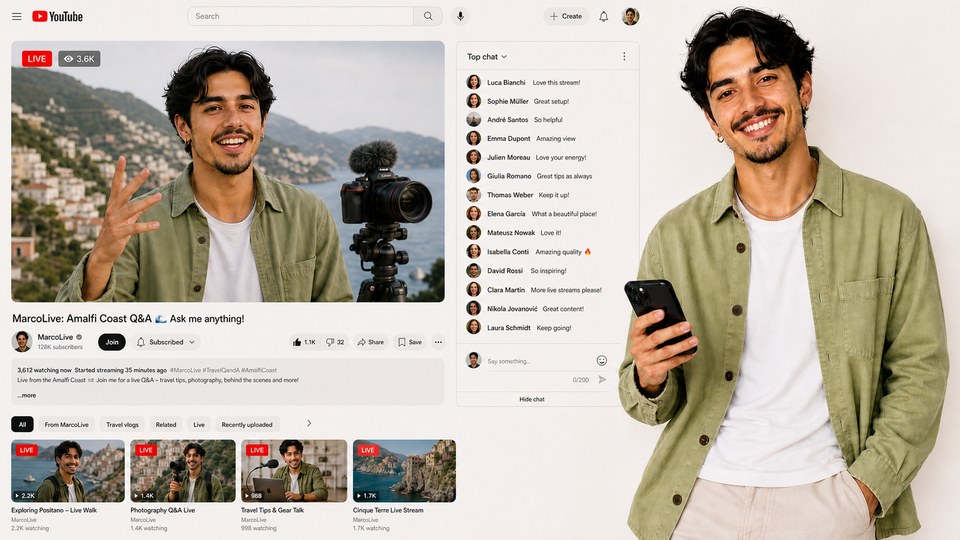Open Cinque Terre Live Stream thumbnail
The width and height of the screenshot is (960, 540).
pos(404,471)
